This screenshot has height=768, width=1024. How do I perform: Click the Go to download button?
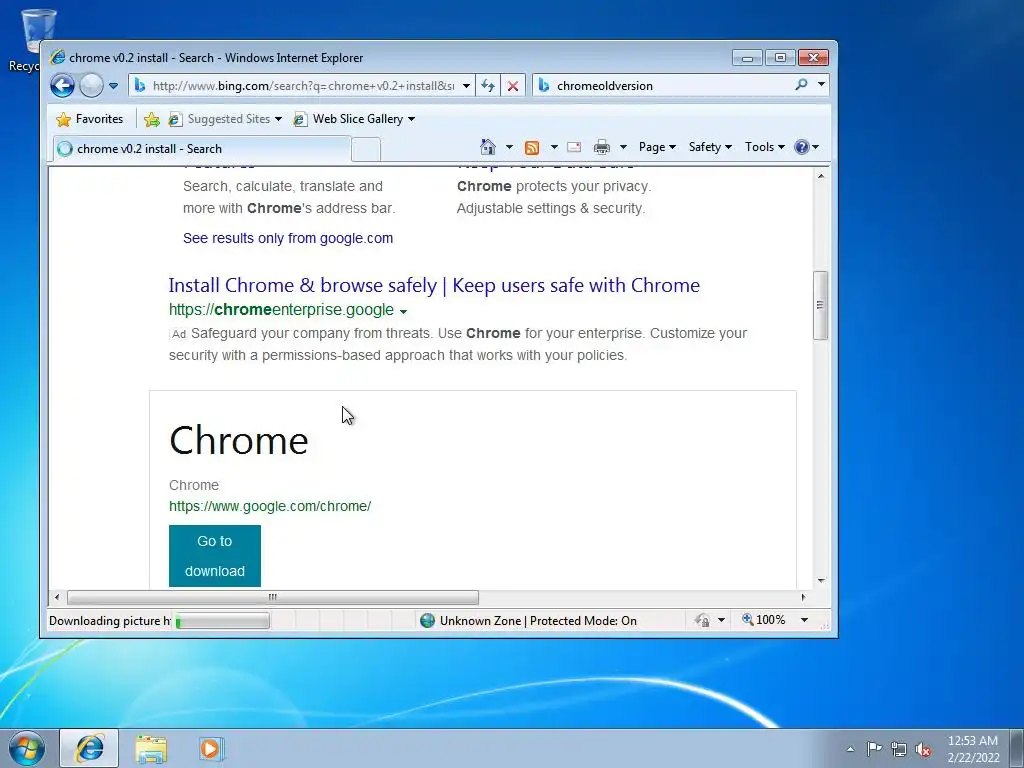(215, 556)
